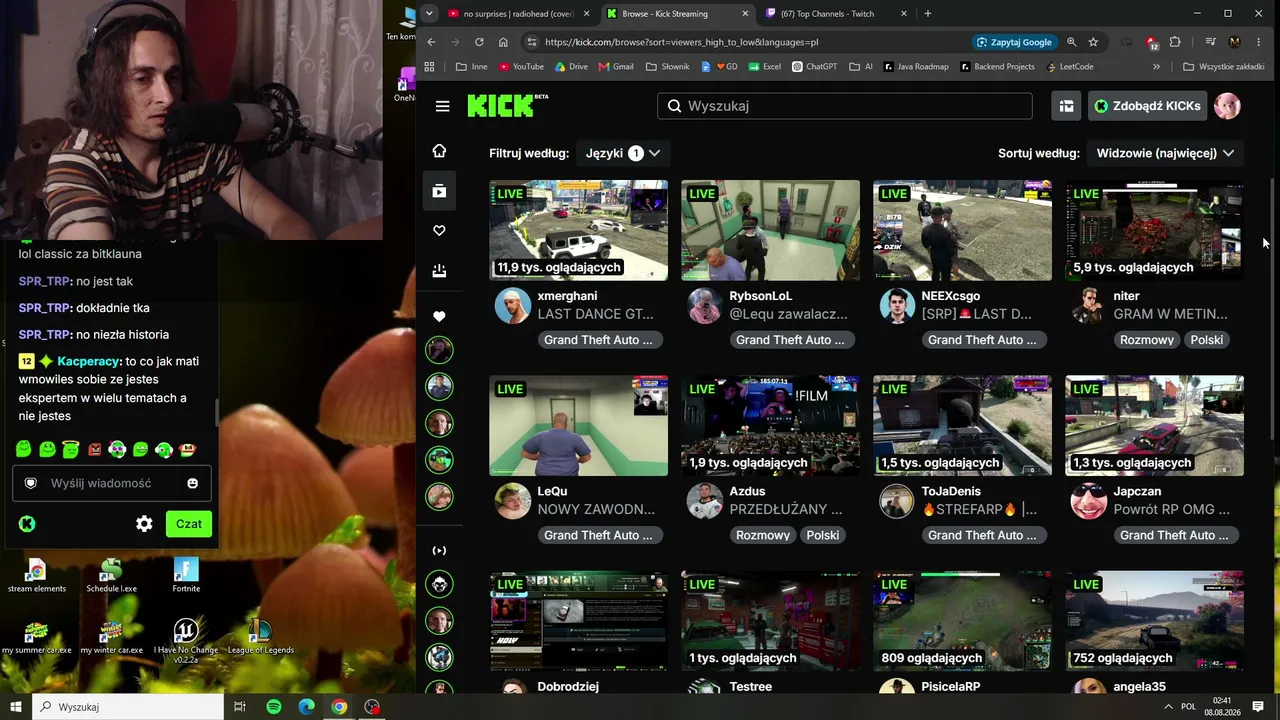The width and height of the screenshot is (1280, 720).
Task: Expand the AI bookmarks folder
Action: tap(860, 67)
